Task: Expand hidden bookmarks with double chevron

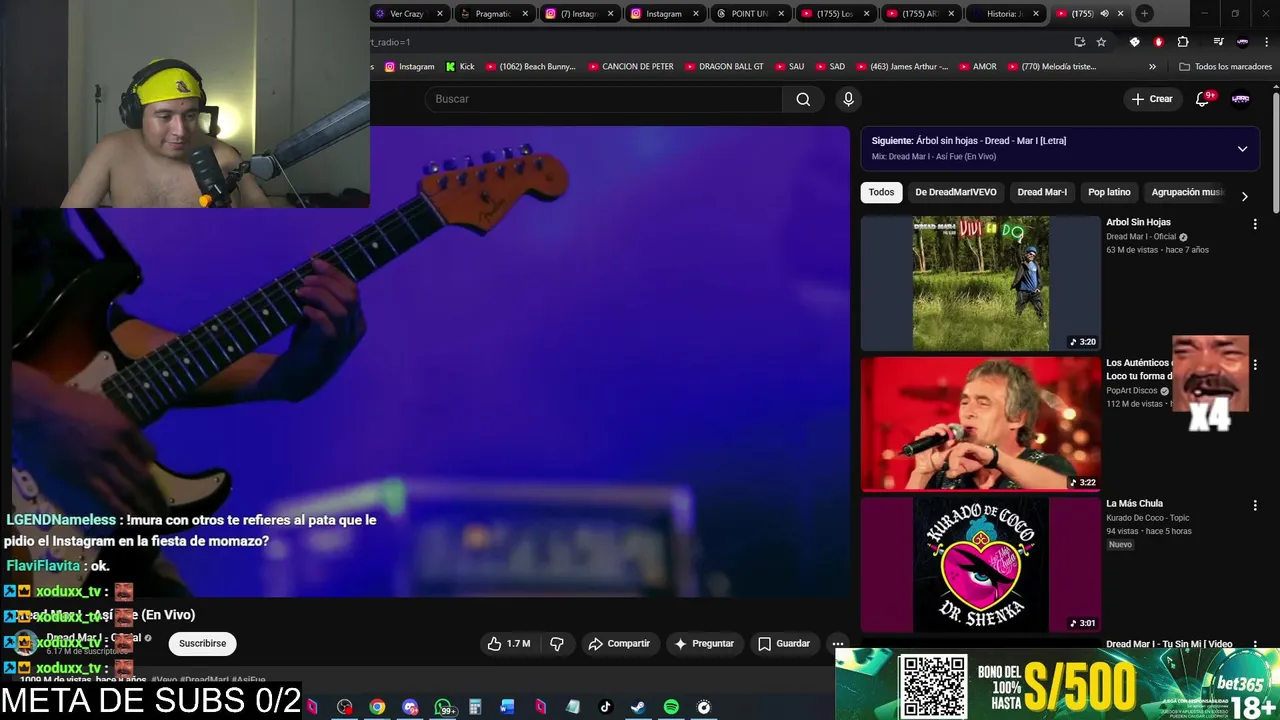Action: (x=1152, y=66)
